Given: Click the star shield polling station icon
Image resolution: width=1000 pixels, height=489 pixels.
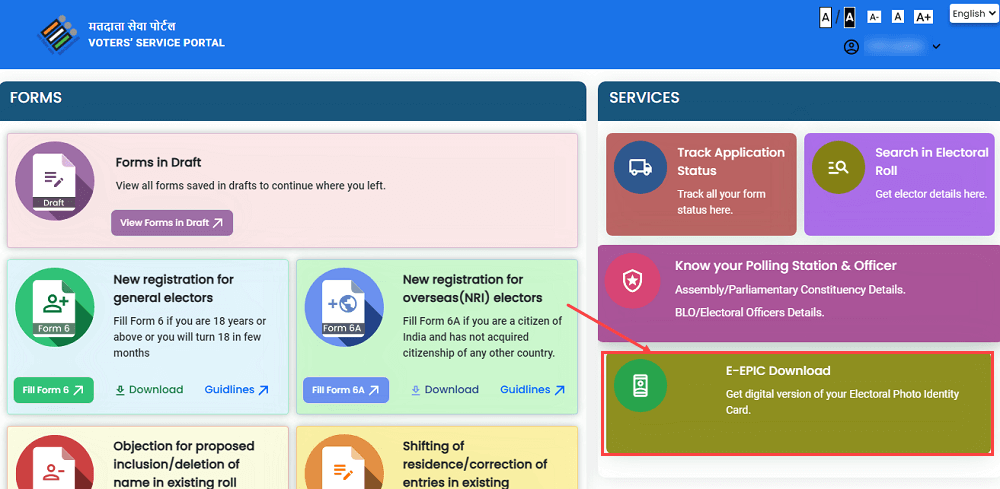Looking at the screenshot, I should (631, 281).
